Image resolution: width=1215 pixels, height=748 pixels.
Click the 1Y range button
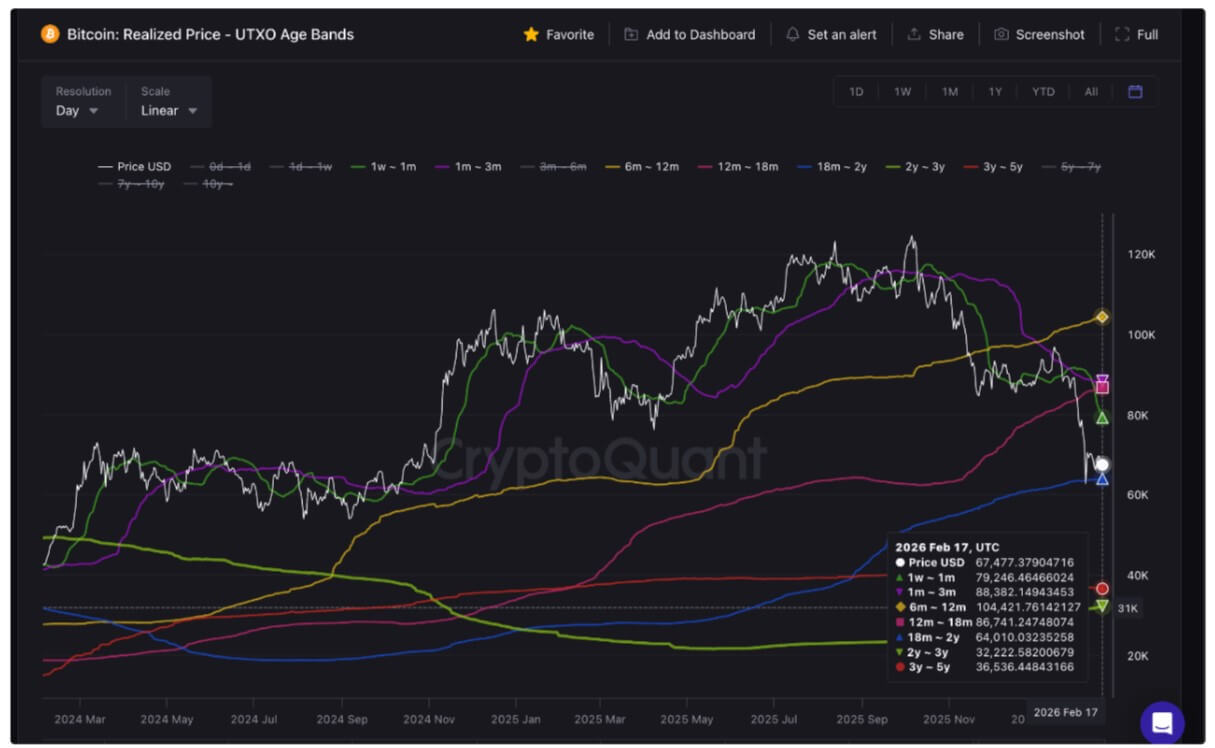point(995,92)
